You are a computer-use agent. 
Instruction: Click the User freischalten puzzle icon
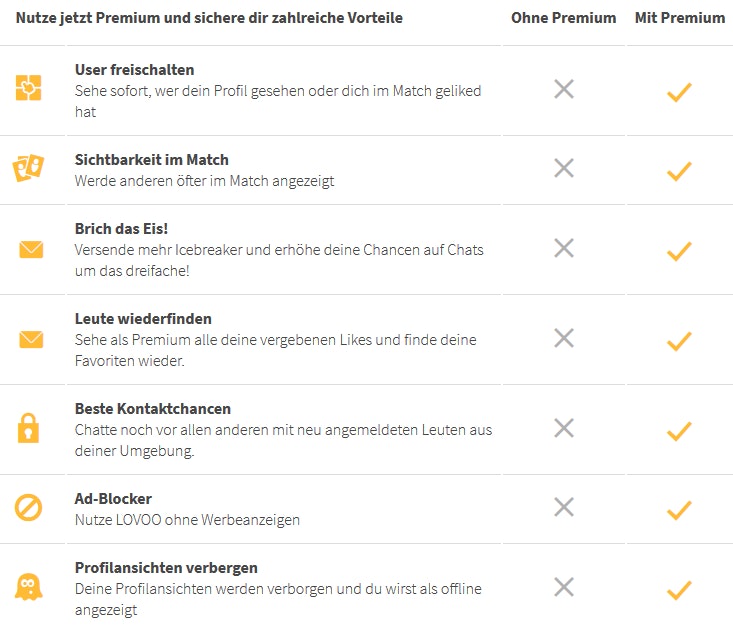[29, 89]
